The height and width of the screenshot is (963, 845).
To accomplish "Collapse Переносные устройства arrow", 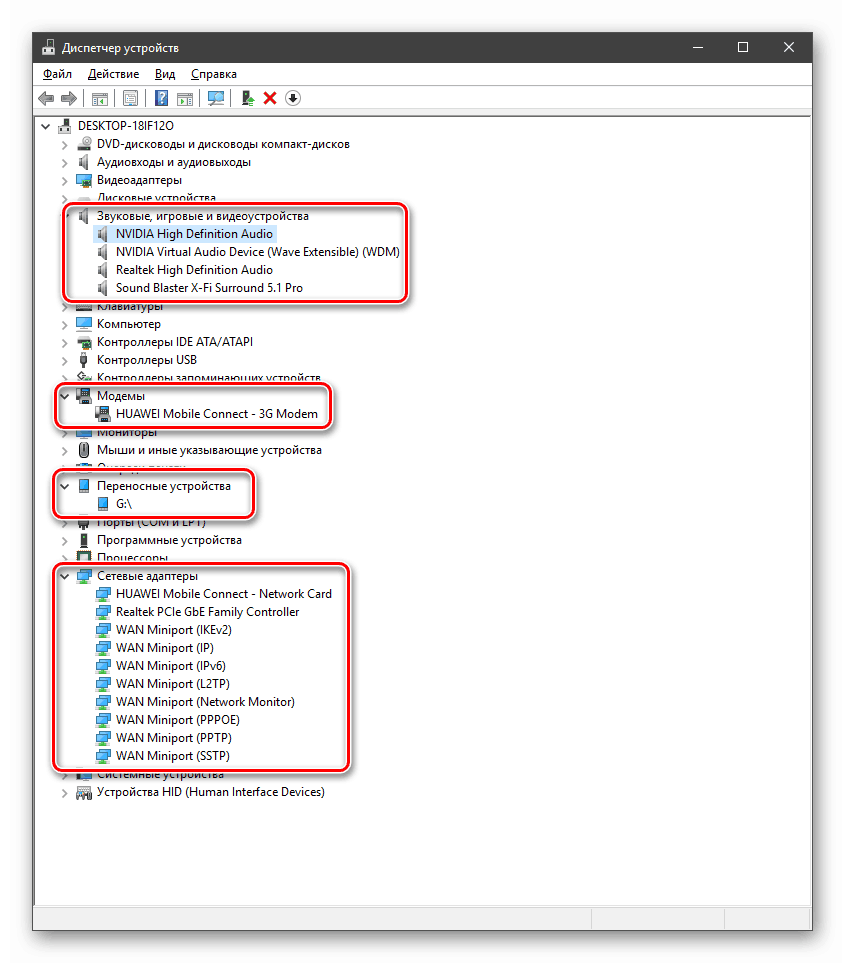I will pyautogui.click(x=64, y=486).
